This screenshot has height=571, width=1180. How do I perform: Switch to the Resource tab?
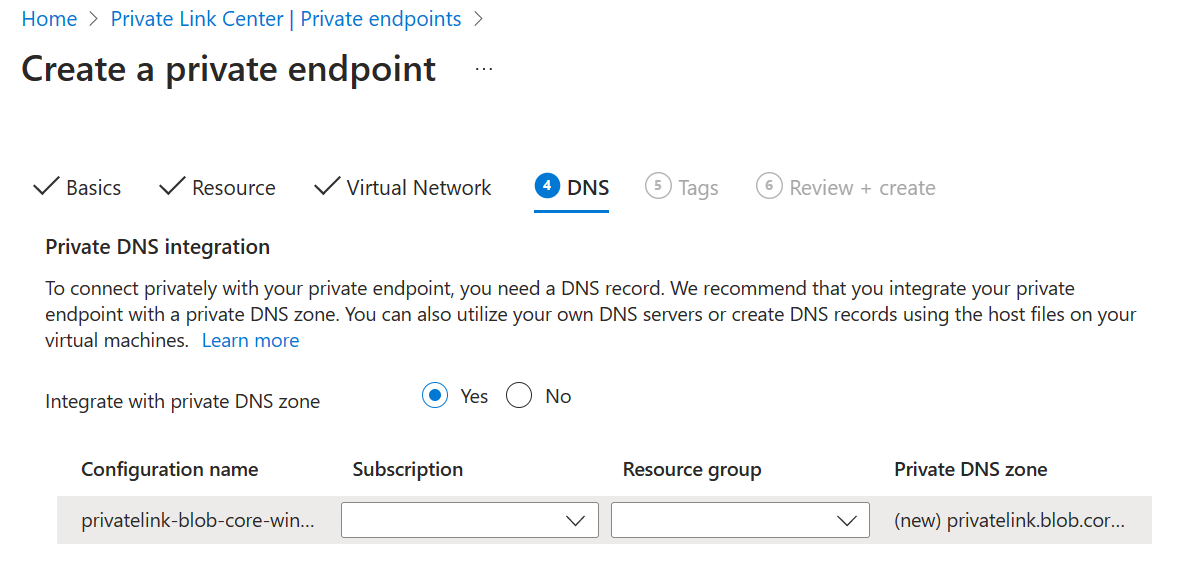click(217, 187)
